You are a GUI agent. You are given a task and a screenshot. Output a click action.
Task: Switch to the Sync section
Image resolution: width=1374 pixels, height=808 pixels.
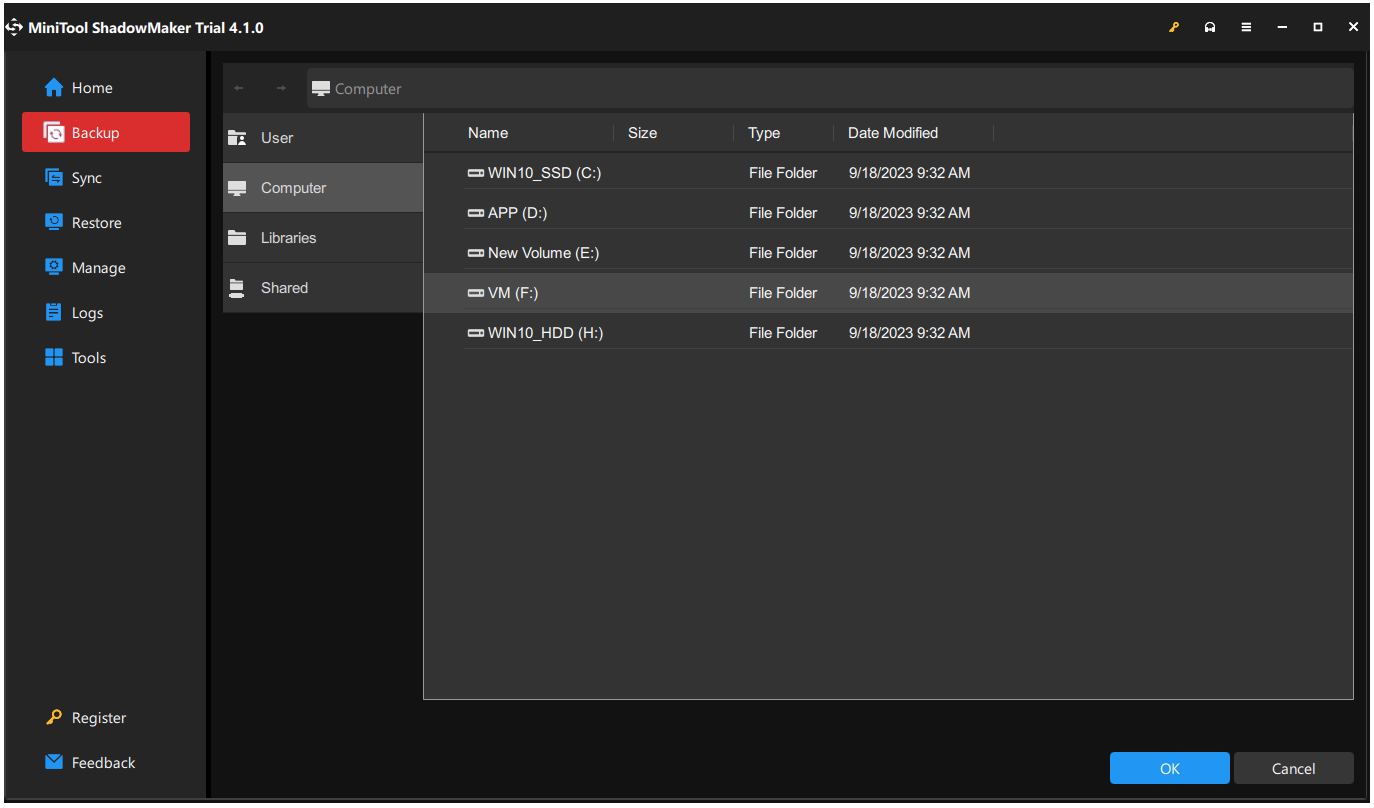click(106, 178)
